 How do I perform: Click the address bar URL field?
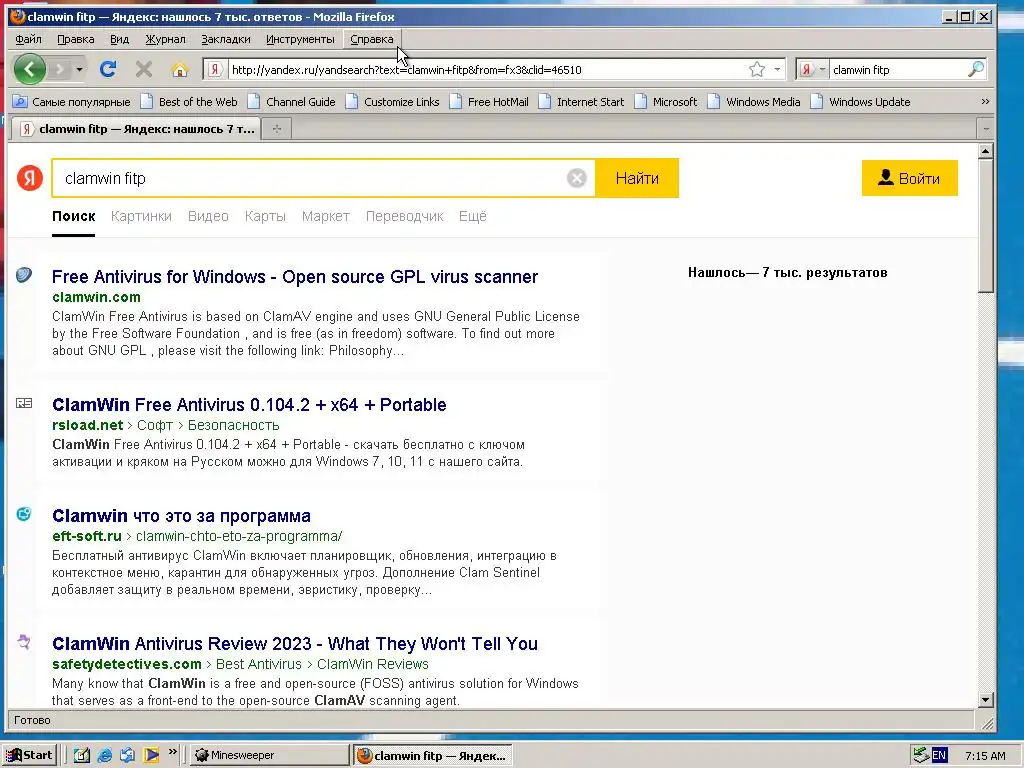pos(487,69)
